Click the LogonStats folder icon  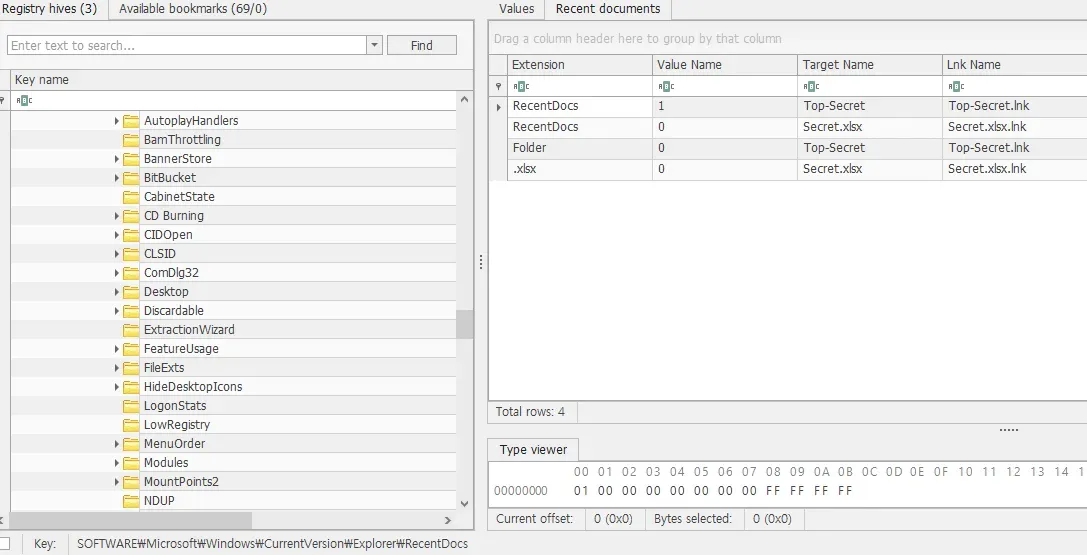(x=131, y=406)
